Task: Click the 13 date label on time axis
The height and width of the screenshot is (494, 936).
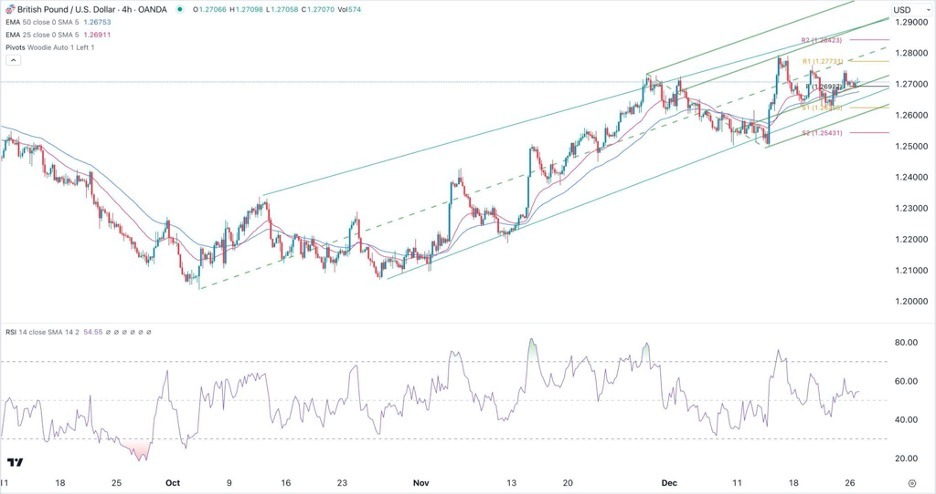Action: [x=512, y=483]
